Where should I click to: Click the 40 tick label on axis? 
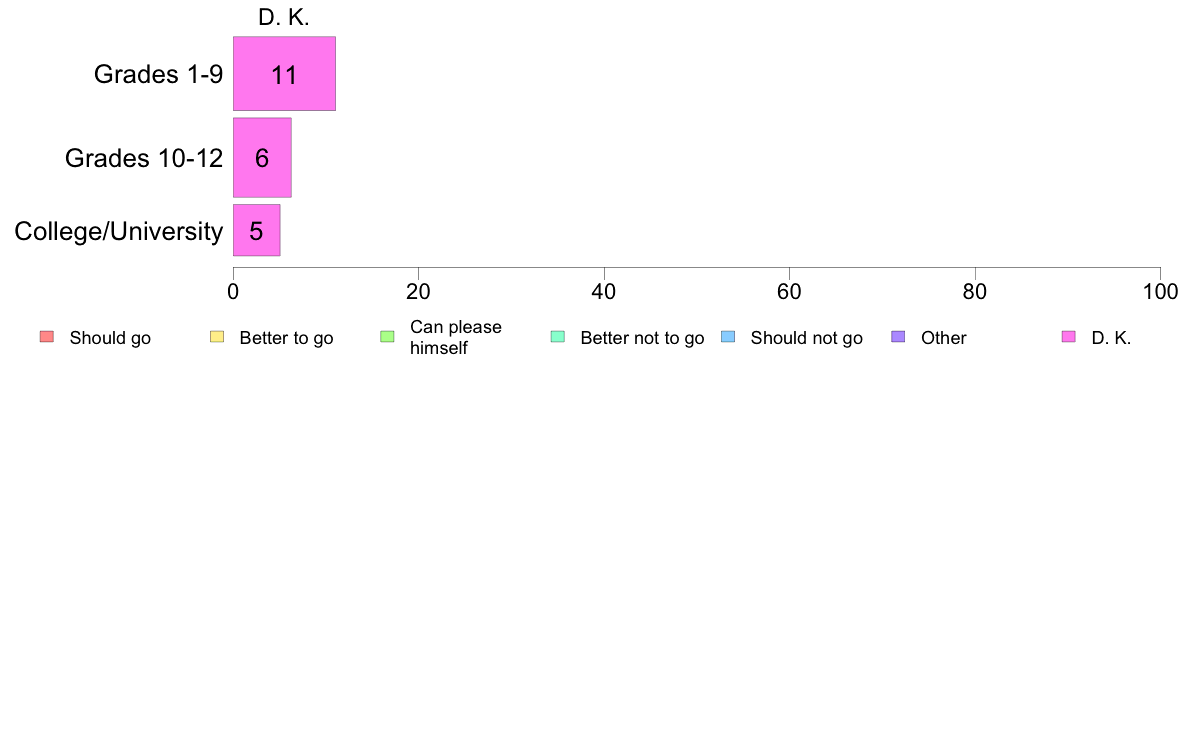604,292
